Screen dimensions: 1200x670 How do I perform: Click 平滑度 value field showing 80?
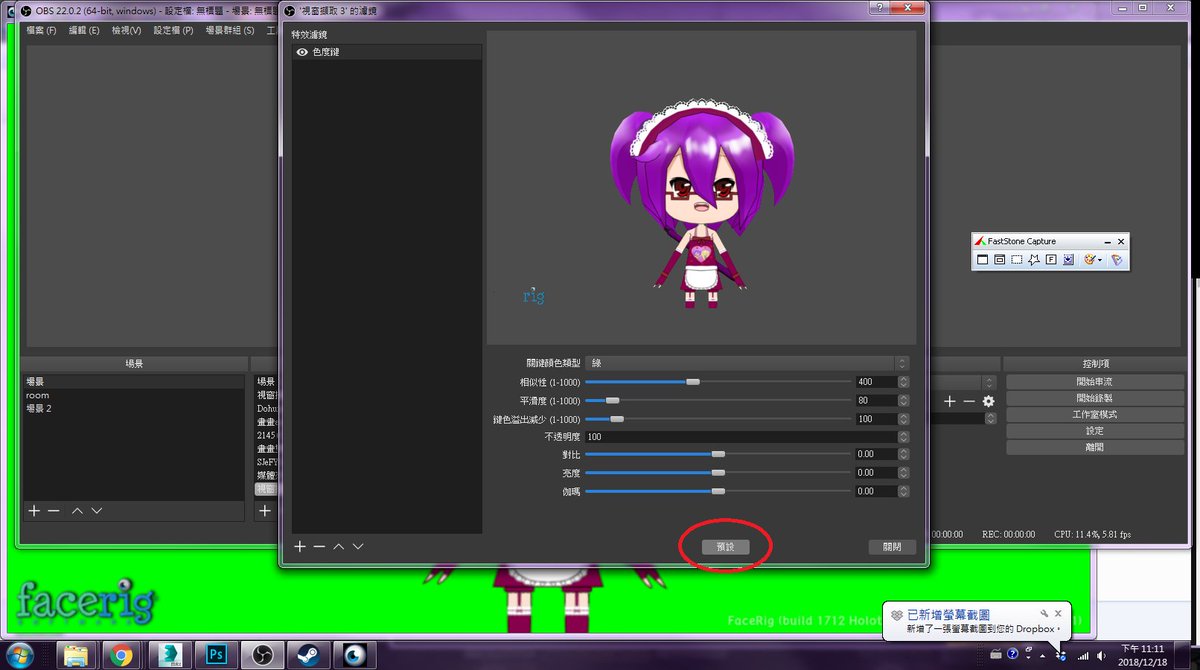[876, 400]
